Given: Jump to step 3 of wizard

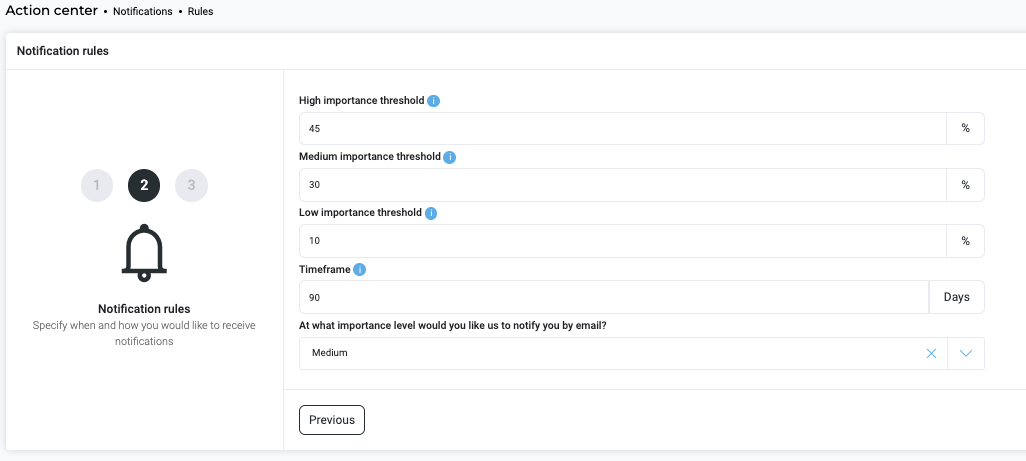Looking at the screenshot, I should pyautogui.click(x=191, y=185).
